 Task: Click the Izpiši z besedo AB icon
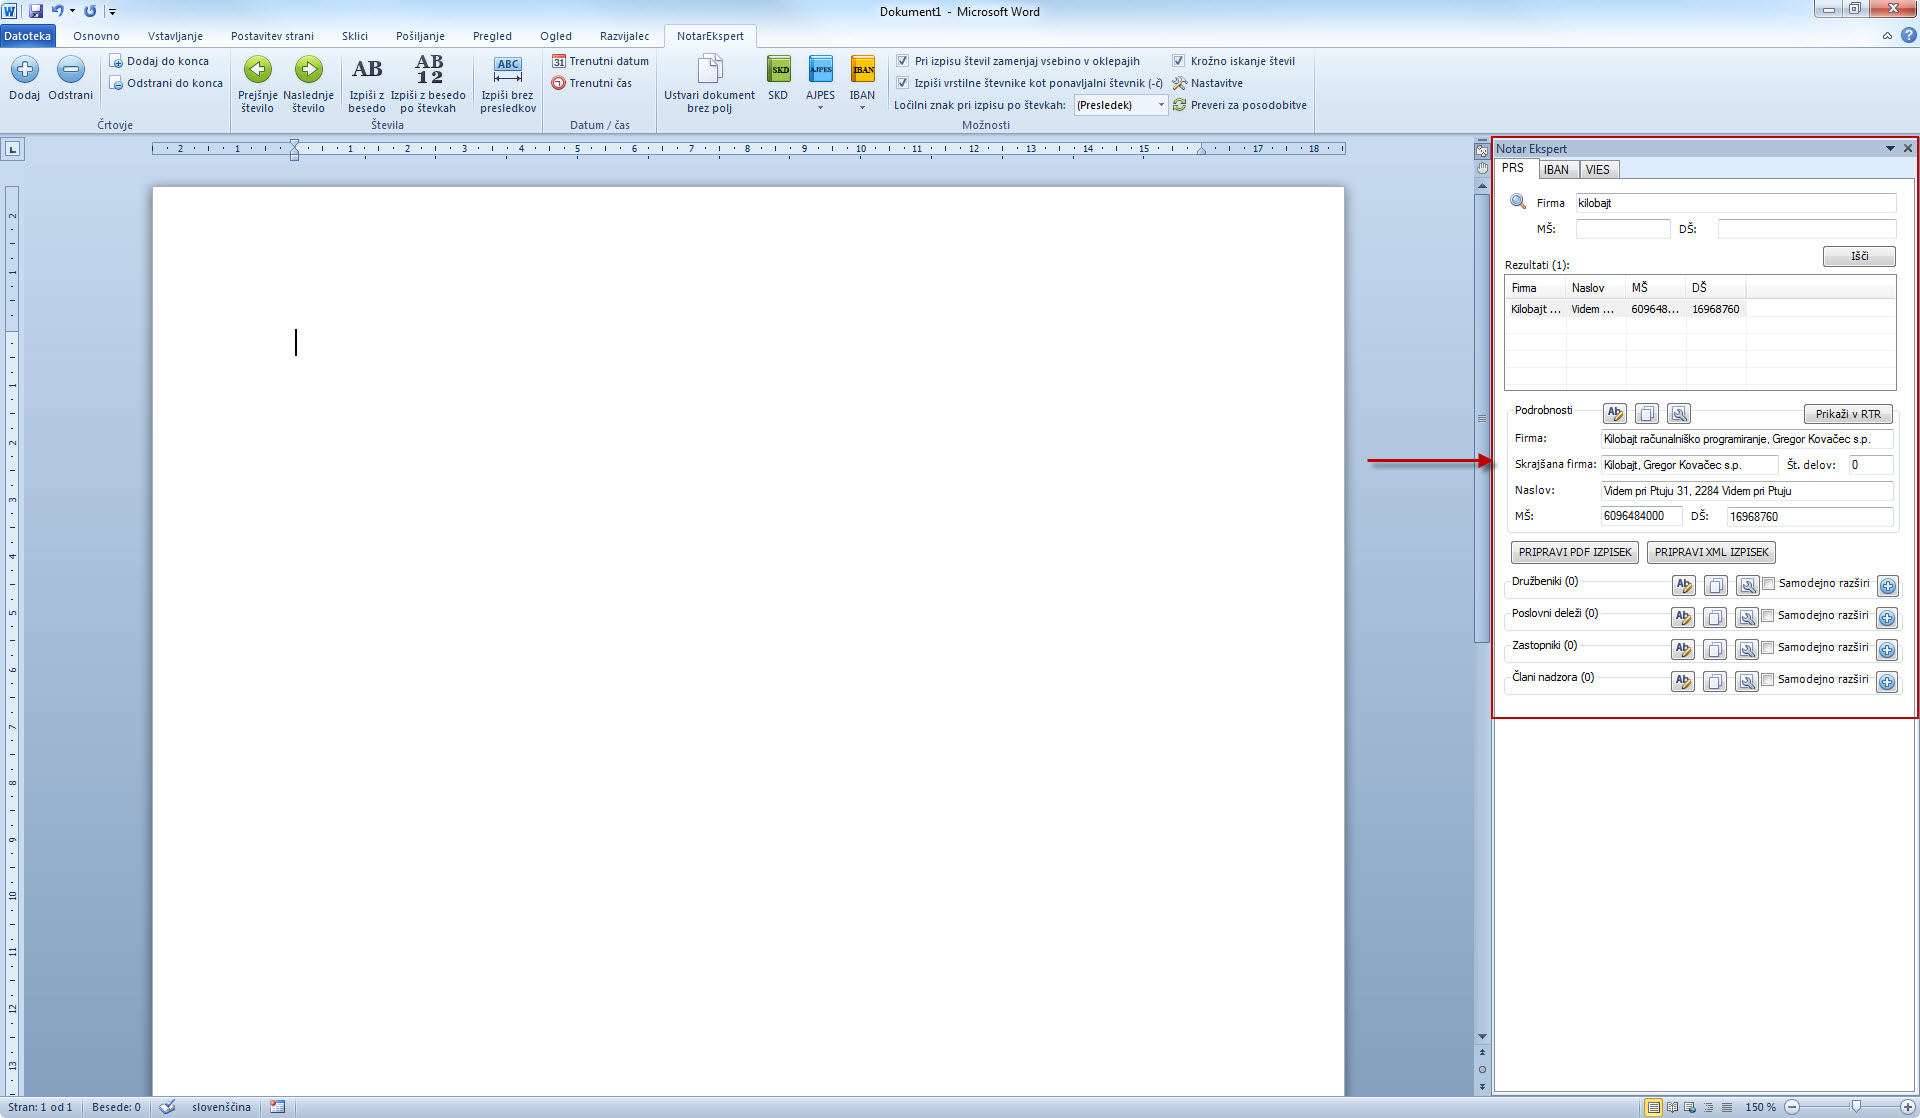tap(367, 69)
